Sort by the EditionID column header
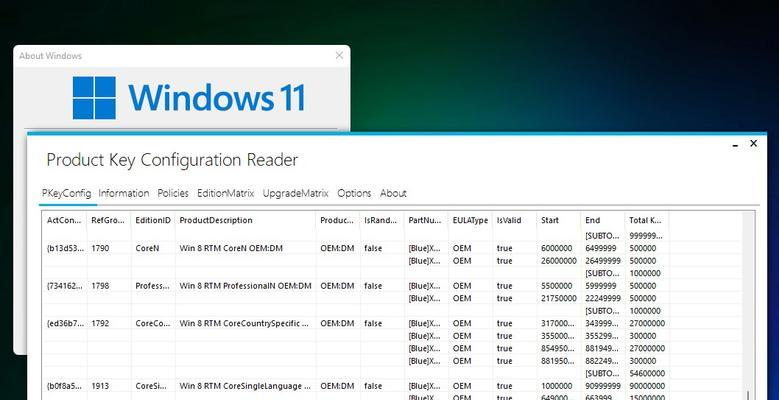This screenshot has width=779, height=400. pos(153,220)
